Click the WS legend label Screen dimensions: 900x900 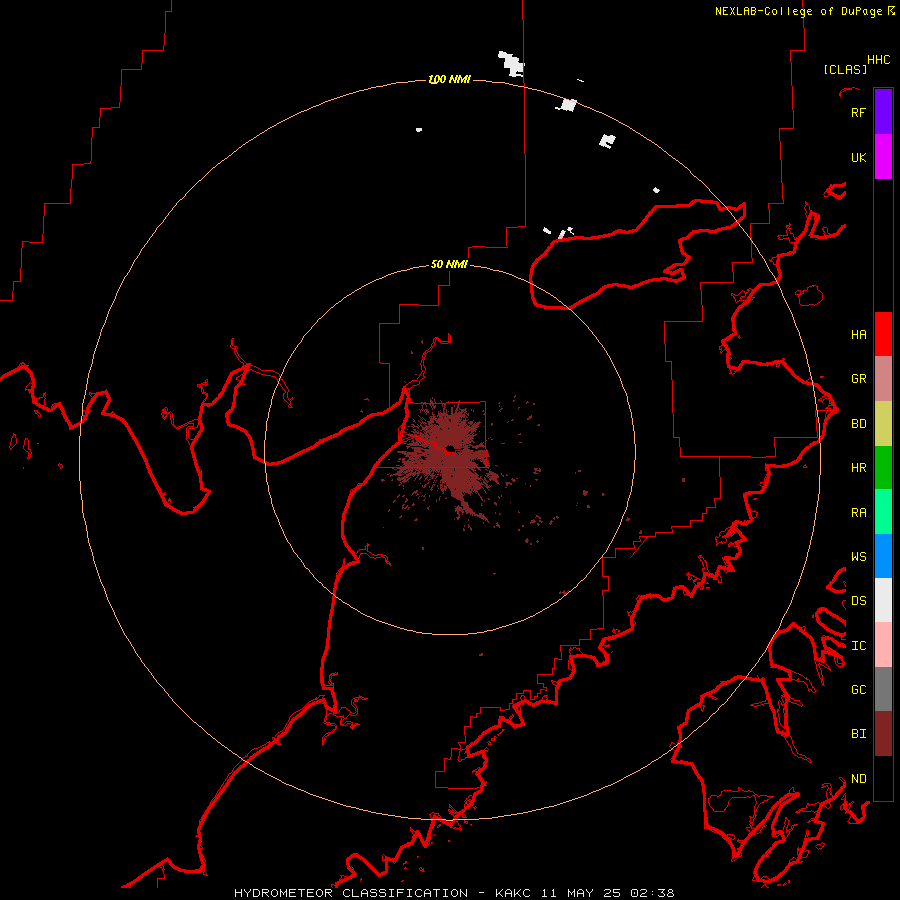(859, 557)
